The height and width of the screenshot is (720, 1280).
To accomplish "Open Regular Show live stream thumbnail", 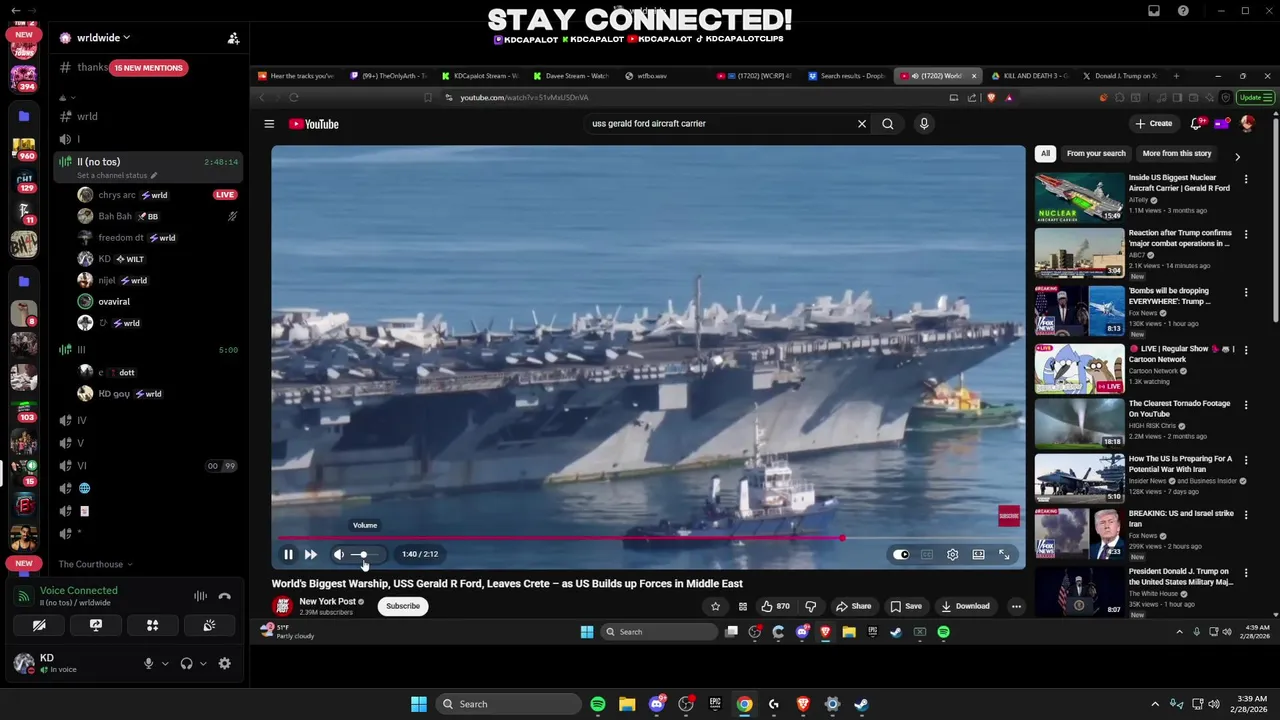I will (x=1079, y=369).
